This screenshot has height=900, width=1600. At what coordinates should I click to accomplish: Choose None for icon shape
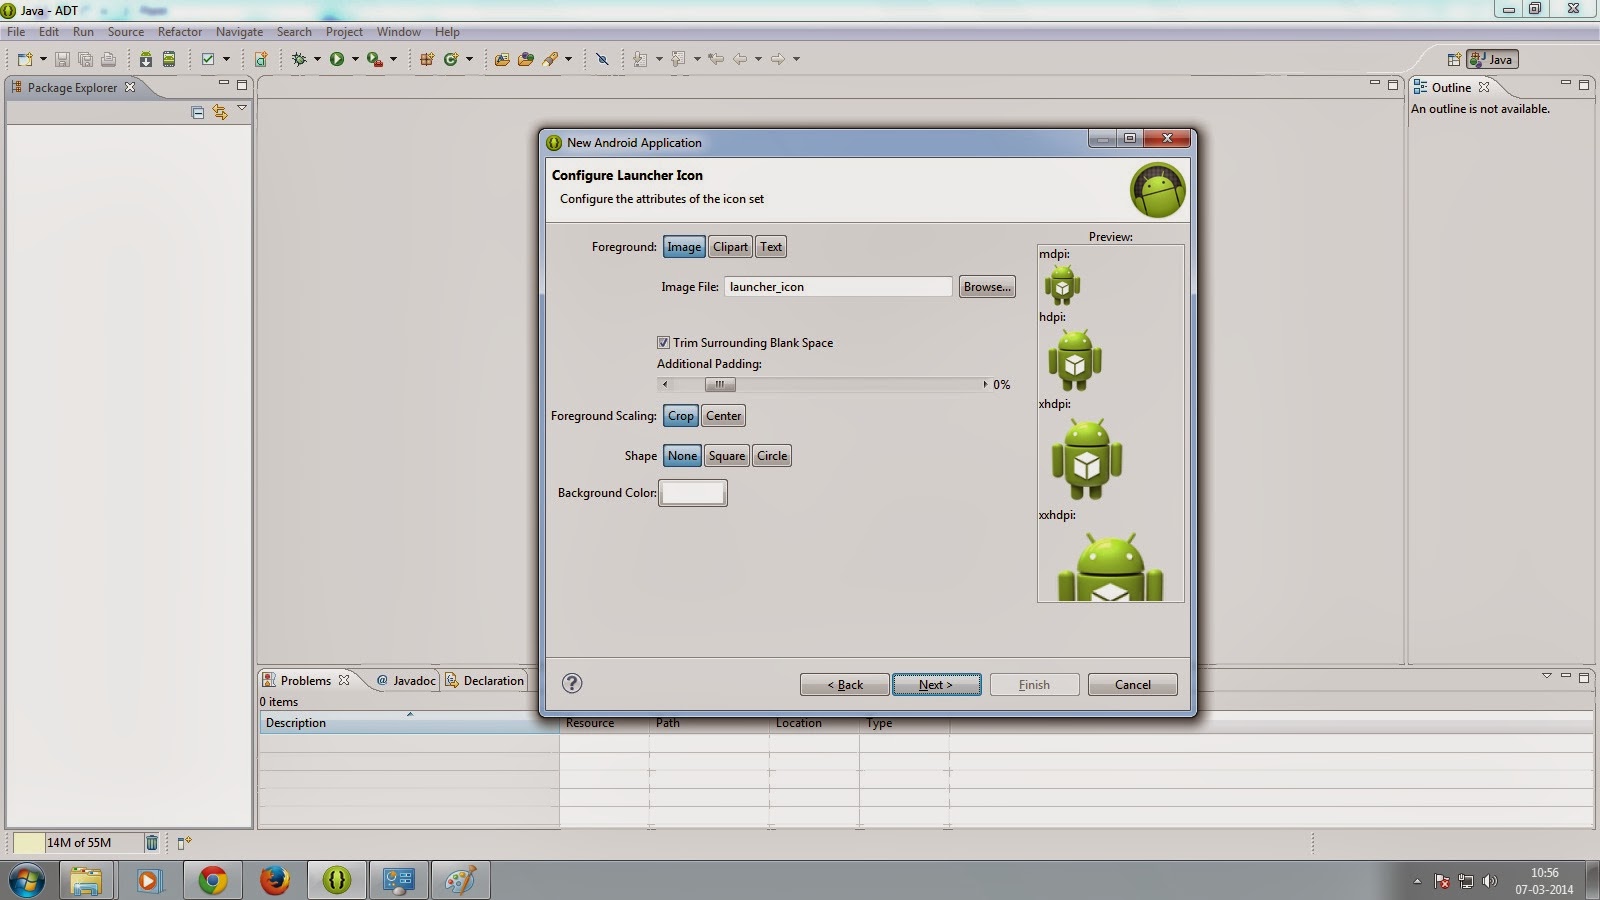point(682,456)
